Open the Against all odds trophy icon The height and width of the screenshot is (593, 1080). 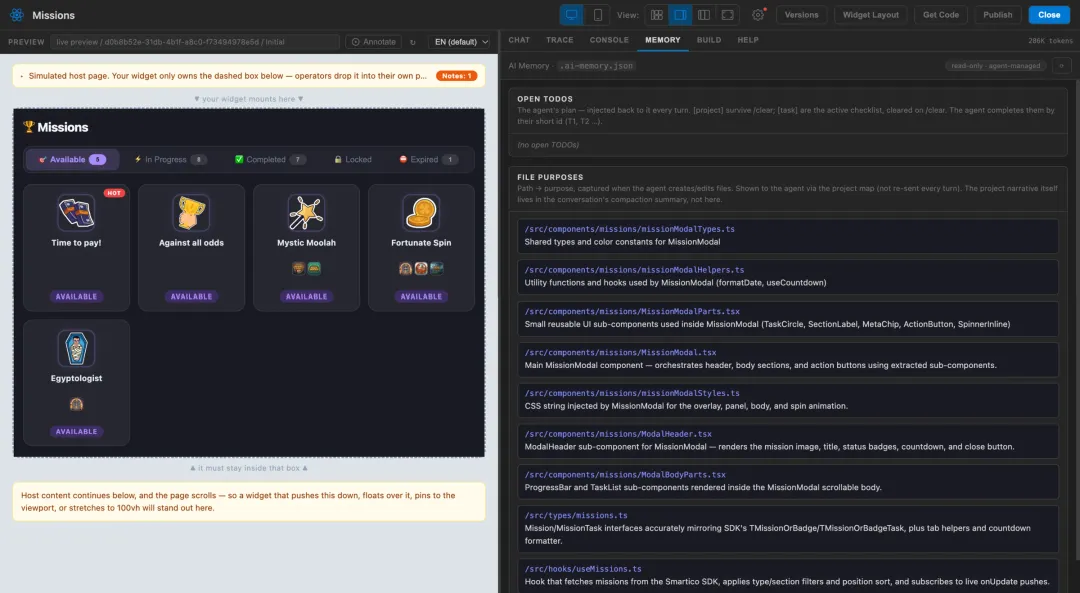pos(191,212)
